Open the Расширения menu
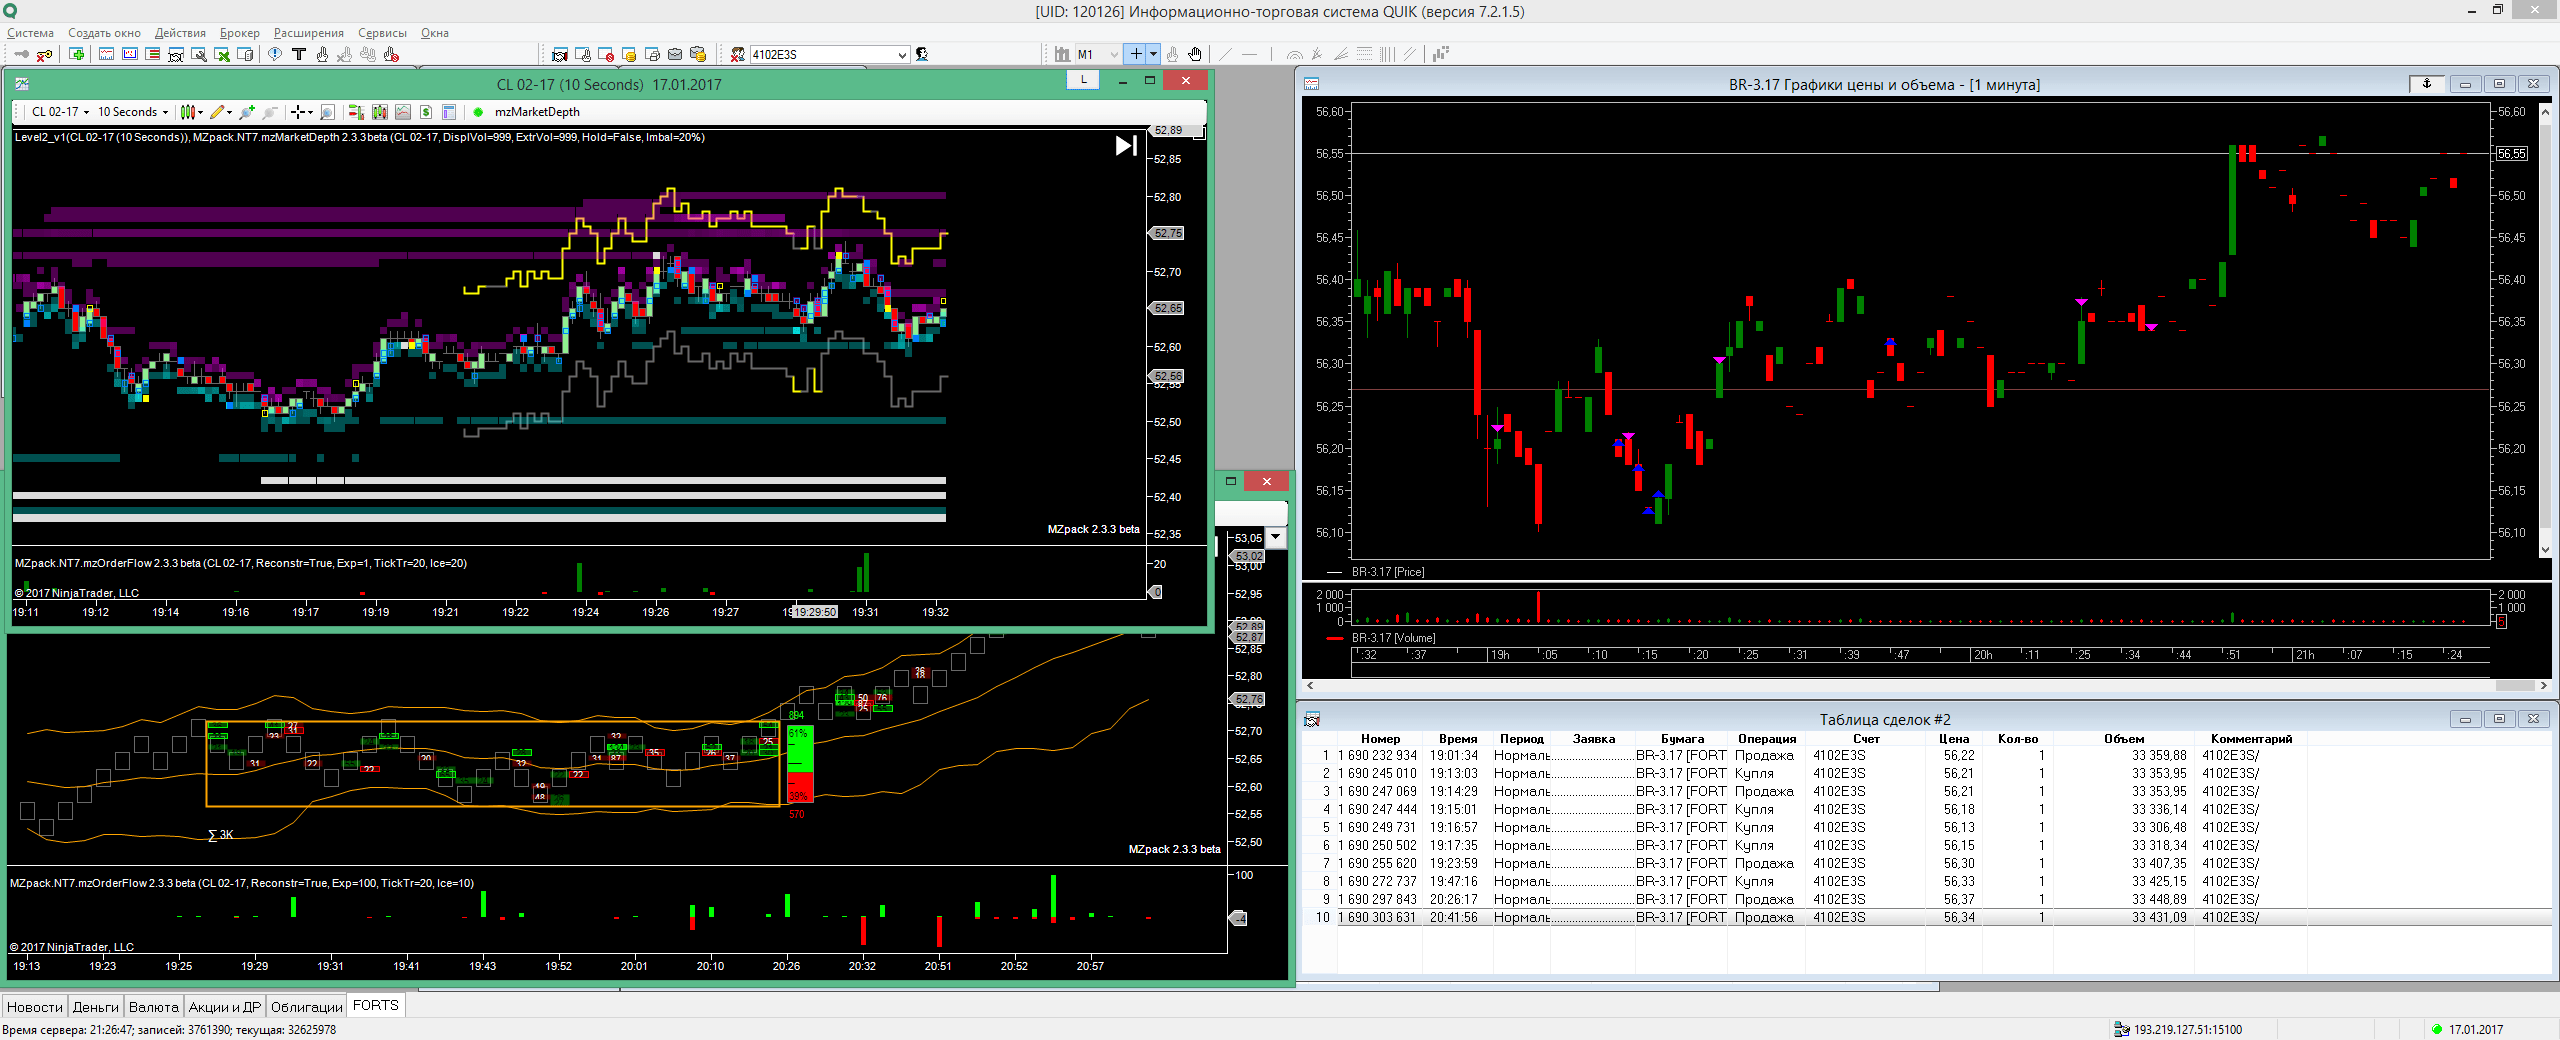 309,33
